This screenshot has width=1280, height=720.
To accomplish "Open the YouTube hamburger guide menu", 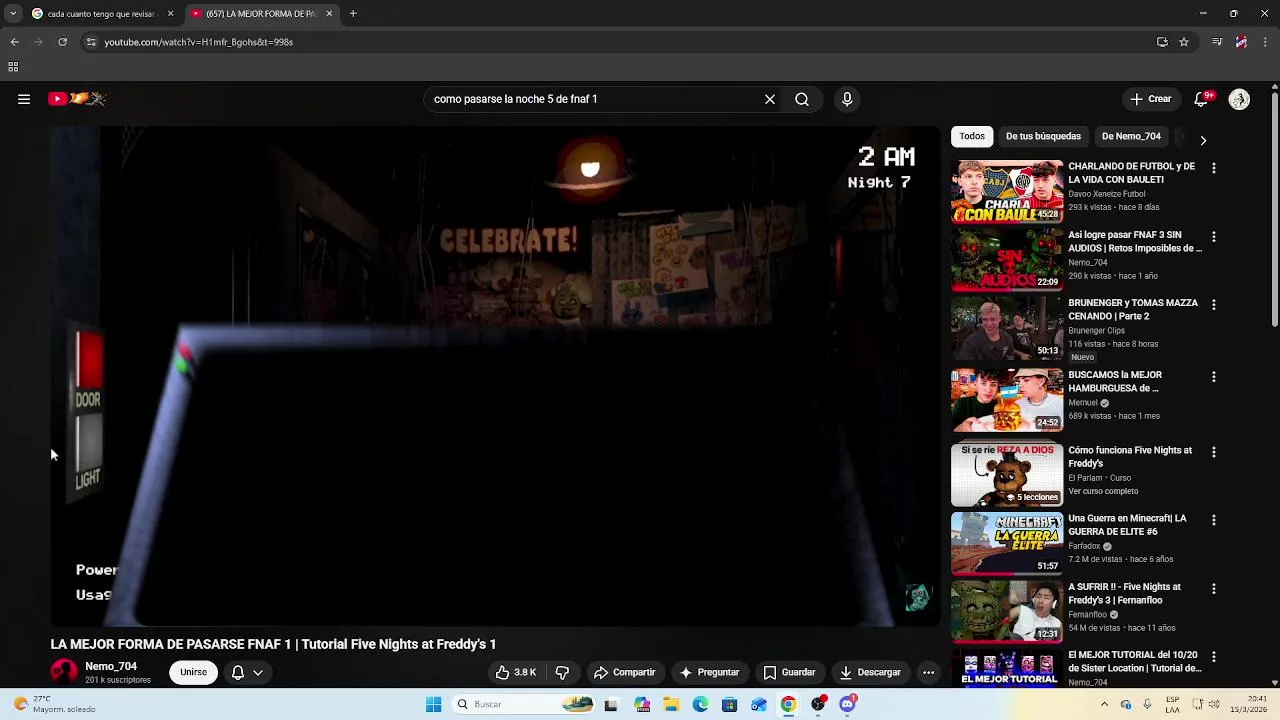I will (x=24, y=99).
